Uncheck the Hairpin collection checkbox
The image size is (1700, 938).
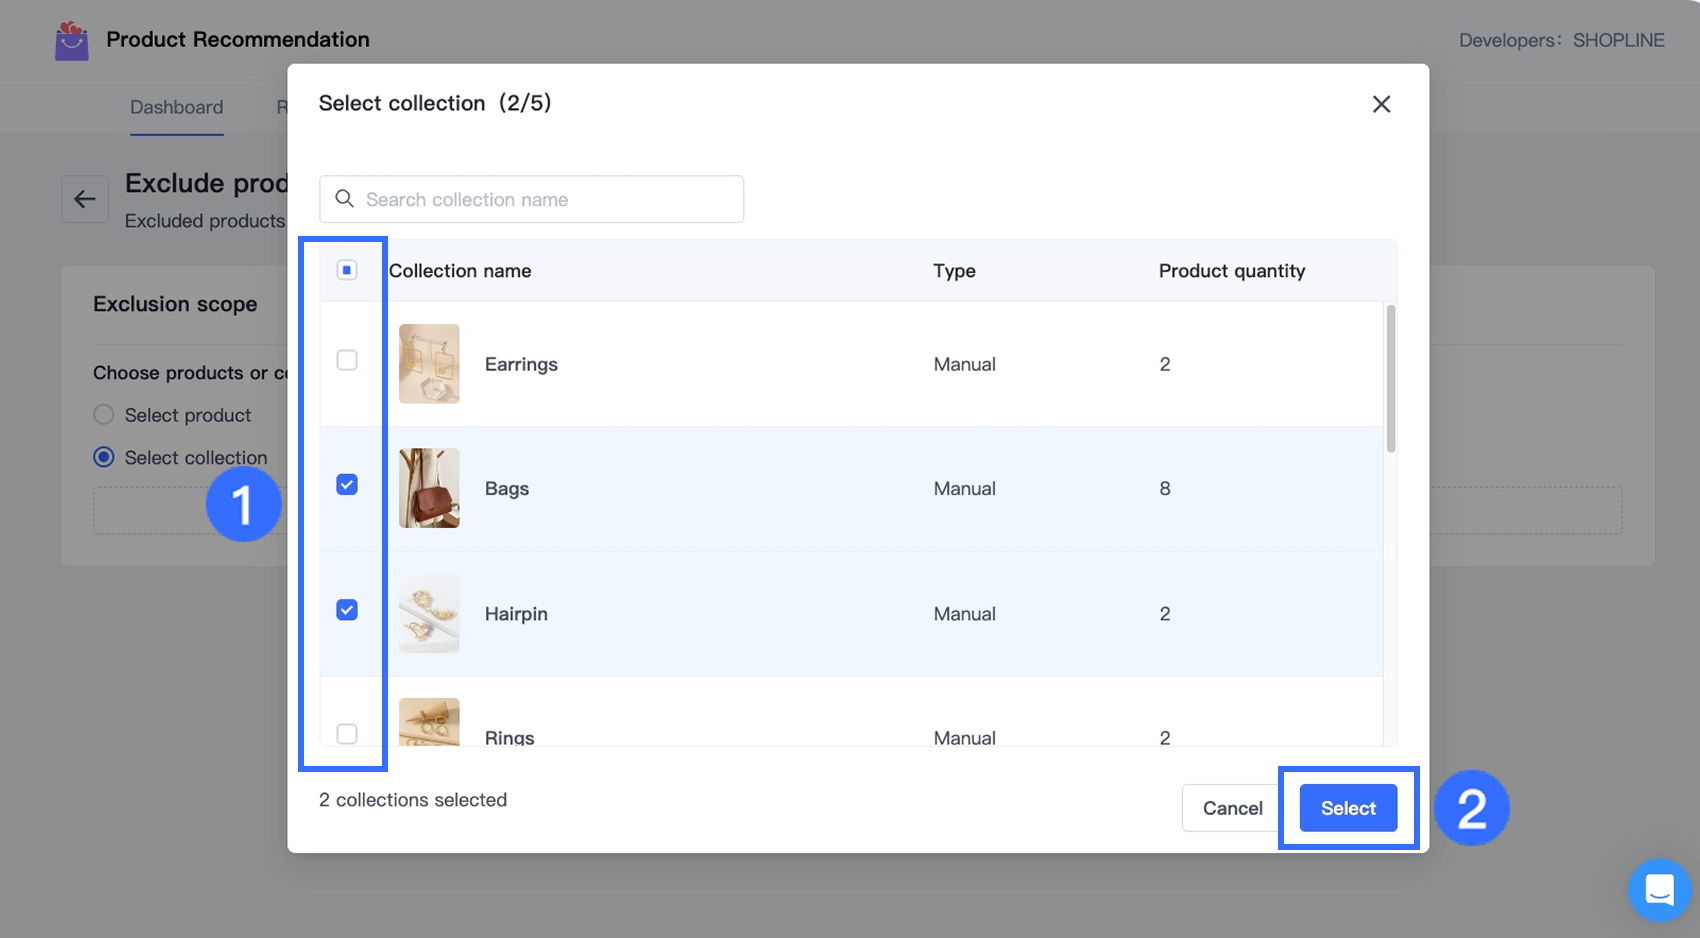(347, 610)
